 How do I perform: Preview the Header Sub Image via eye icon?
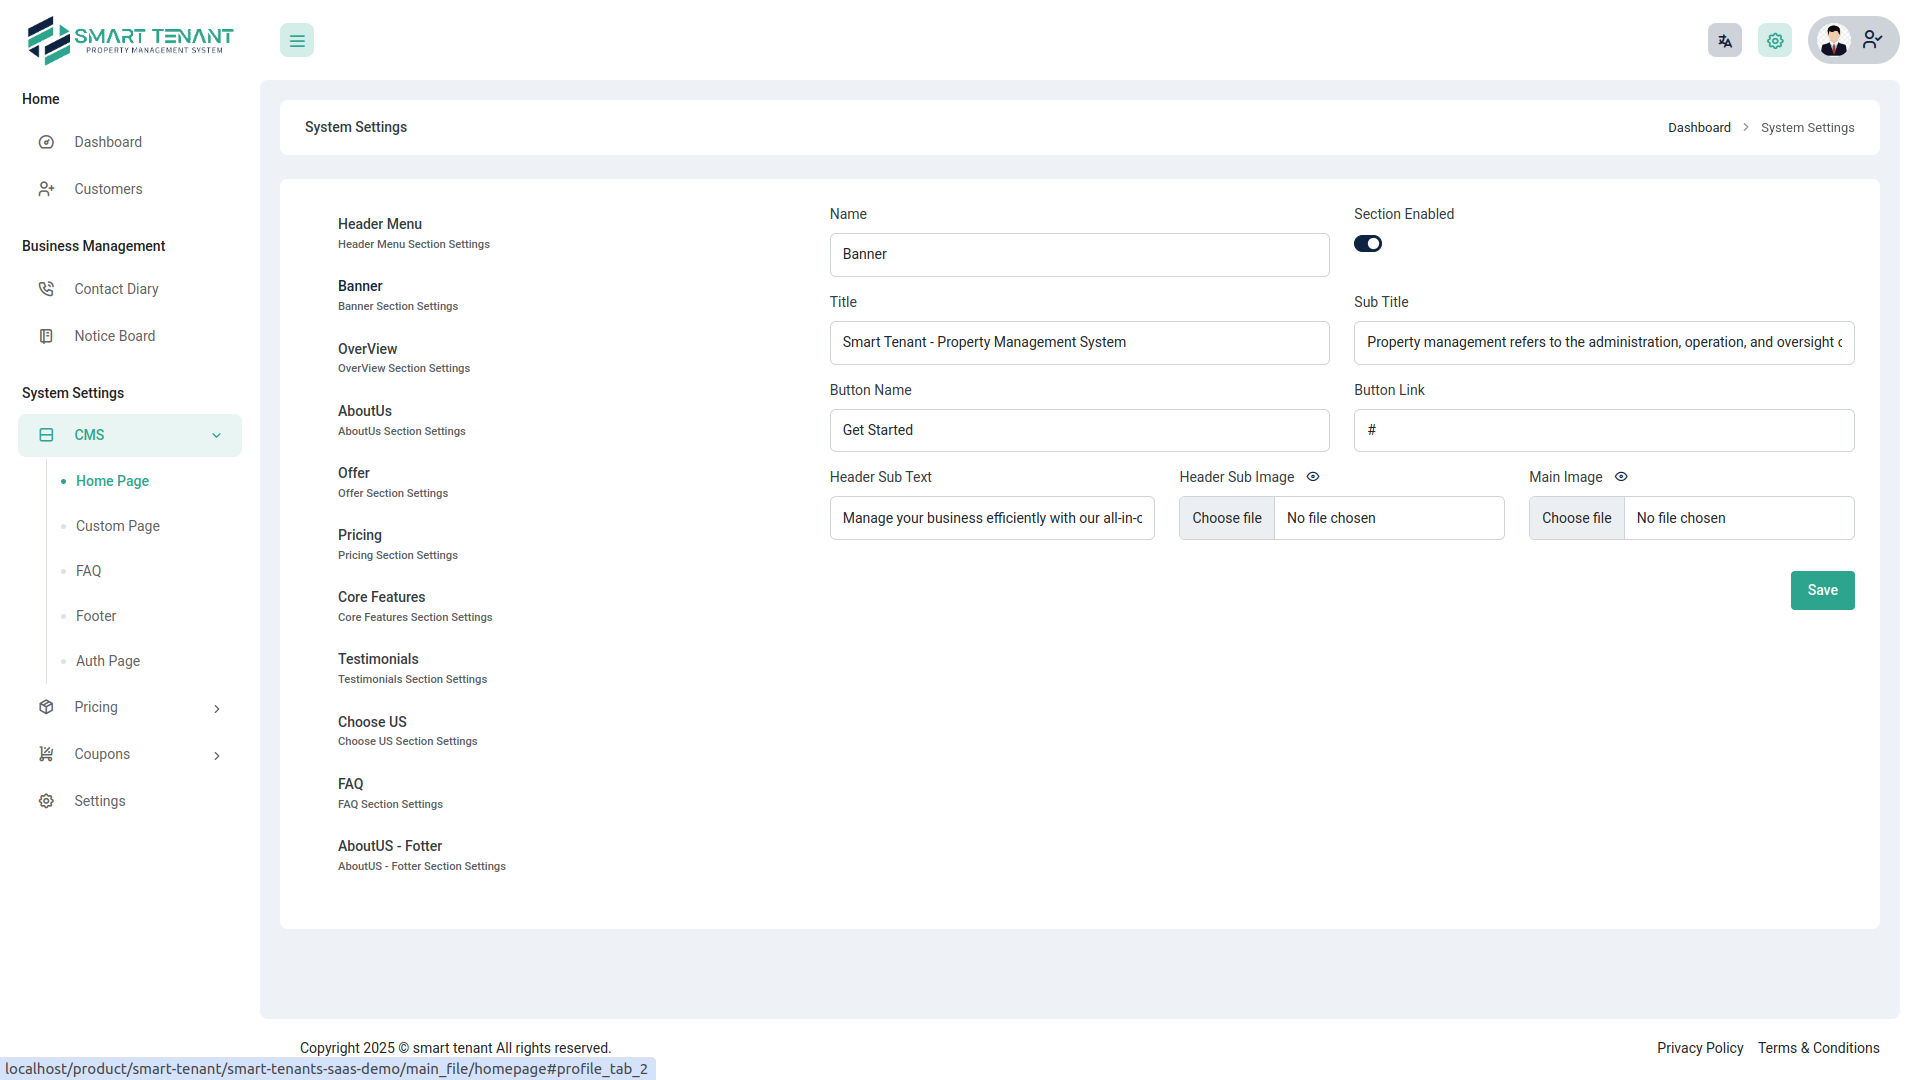tap(1312, 477)
